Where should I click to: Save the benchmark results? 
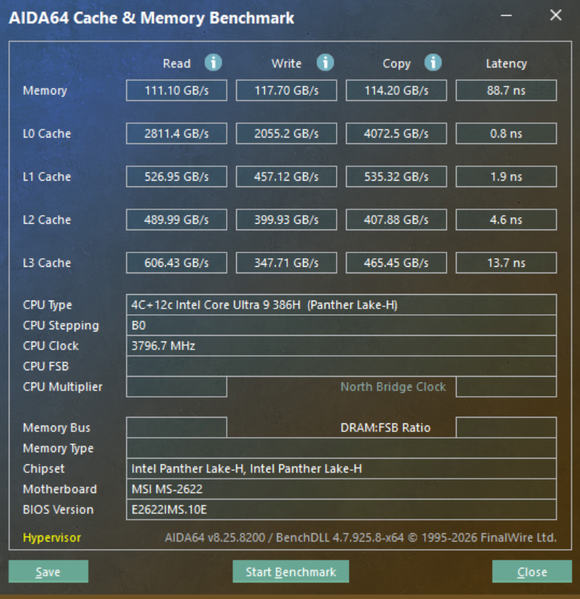click(x=49, y=571)
